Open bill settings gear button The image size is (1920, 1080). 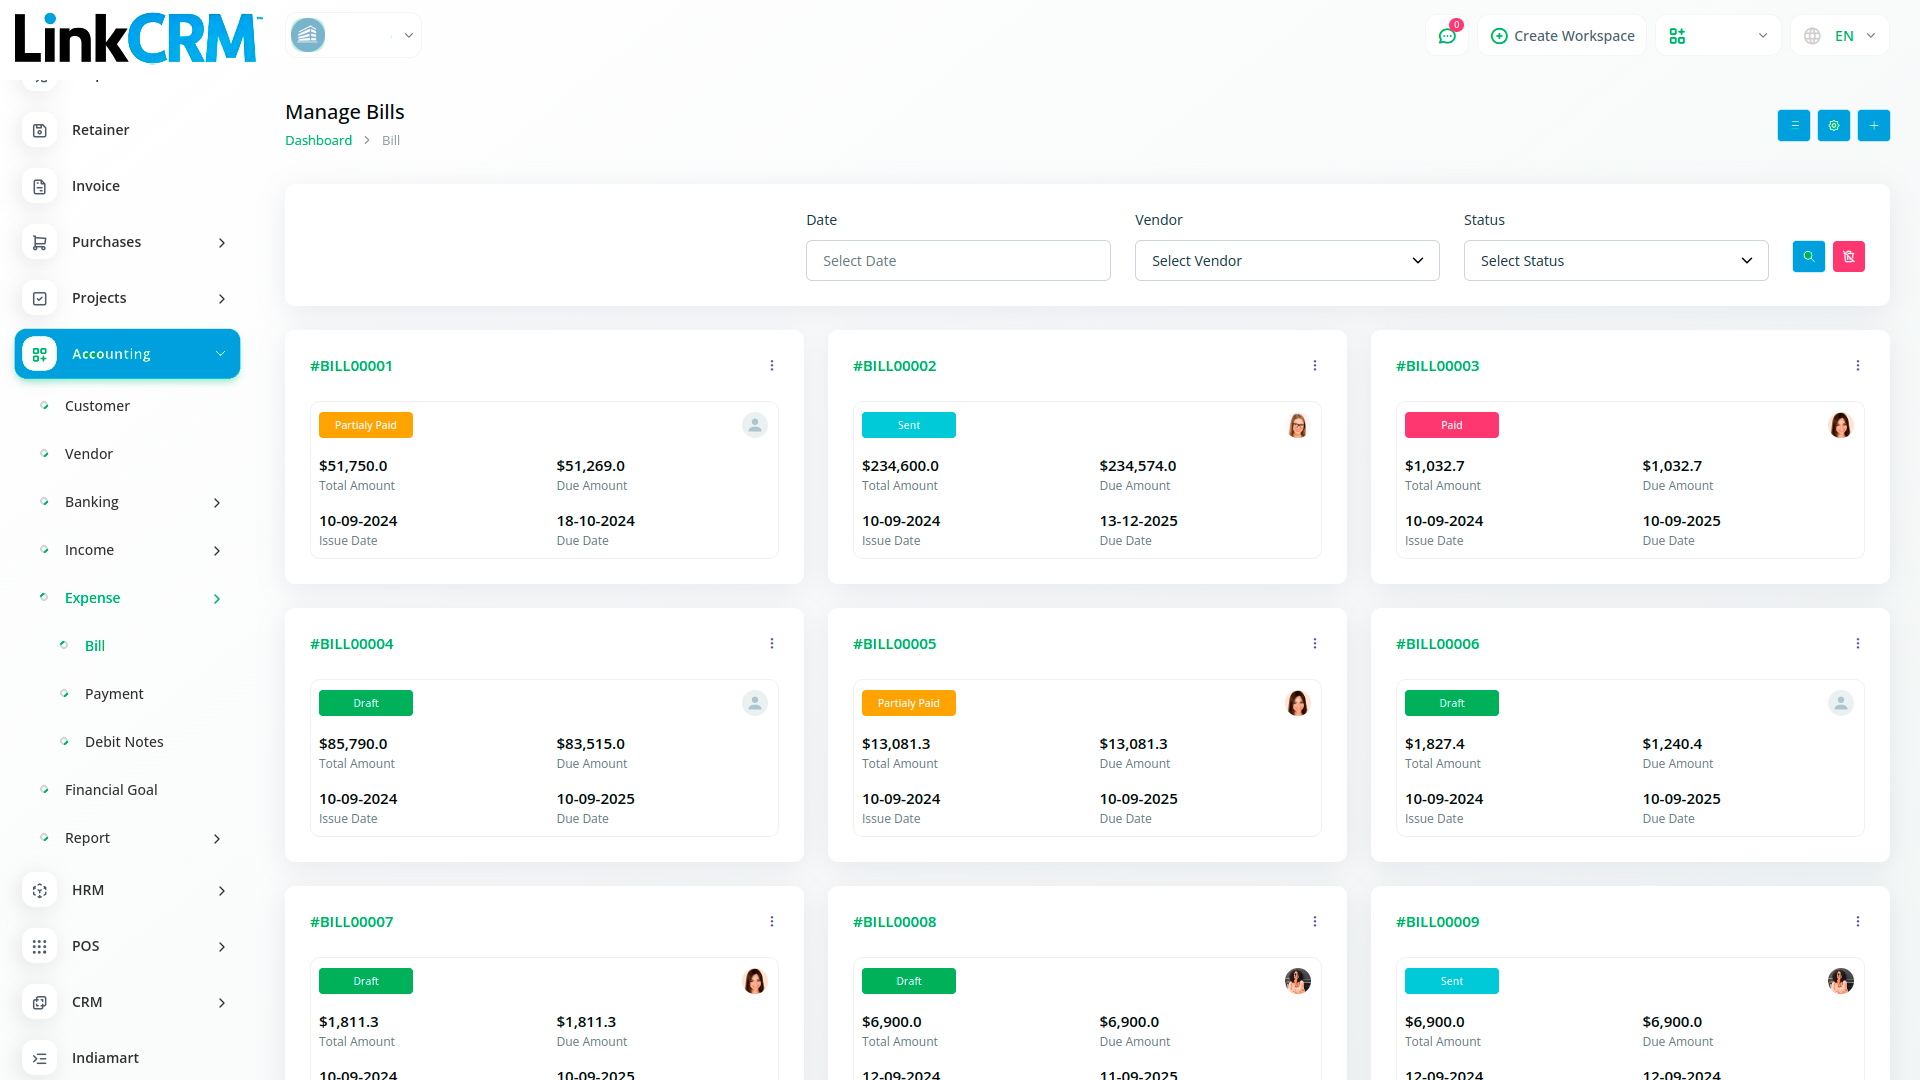[x=1833, y=126]
